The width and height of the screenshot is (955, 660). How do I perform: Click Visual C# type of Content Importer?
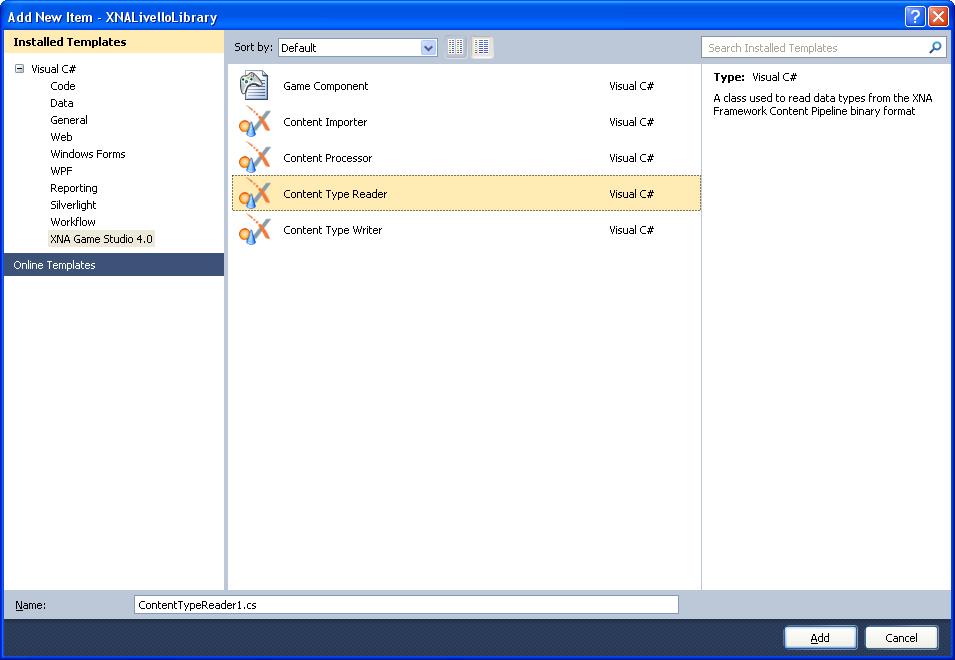pyautogui.click(x=632, y=122)
